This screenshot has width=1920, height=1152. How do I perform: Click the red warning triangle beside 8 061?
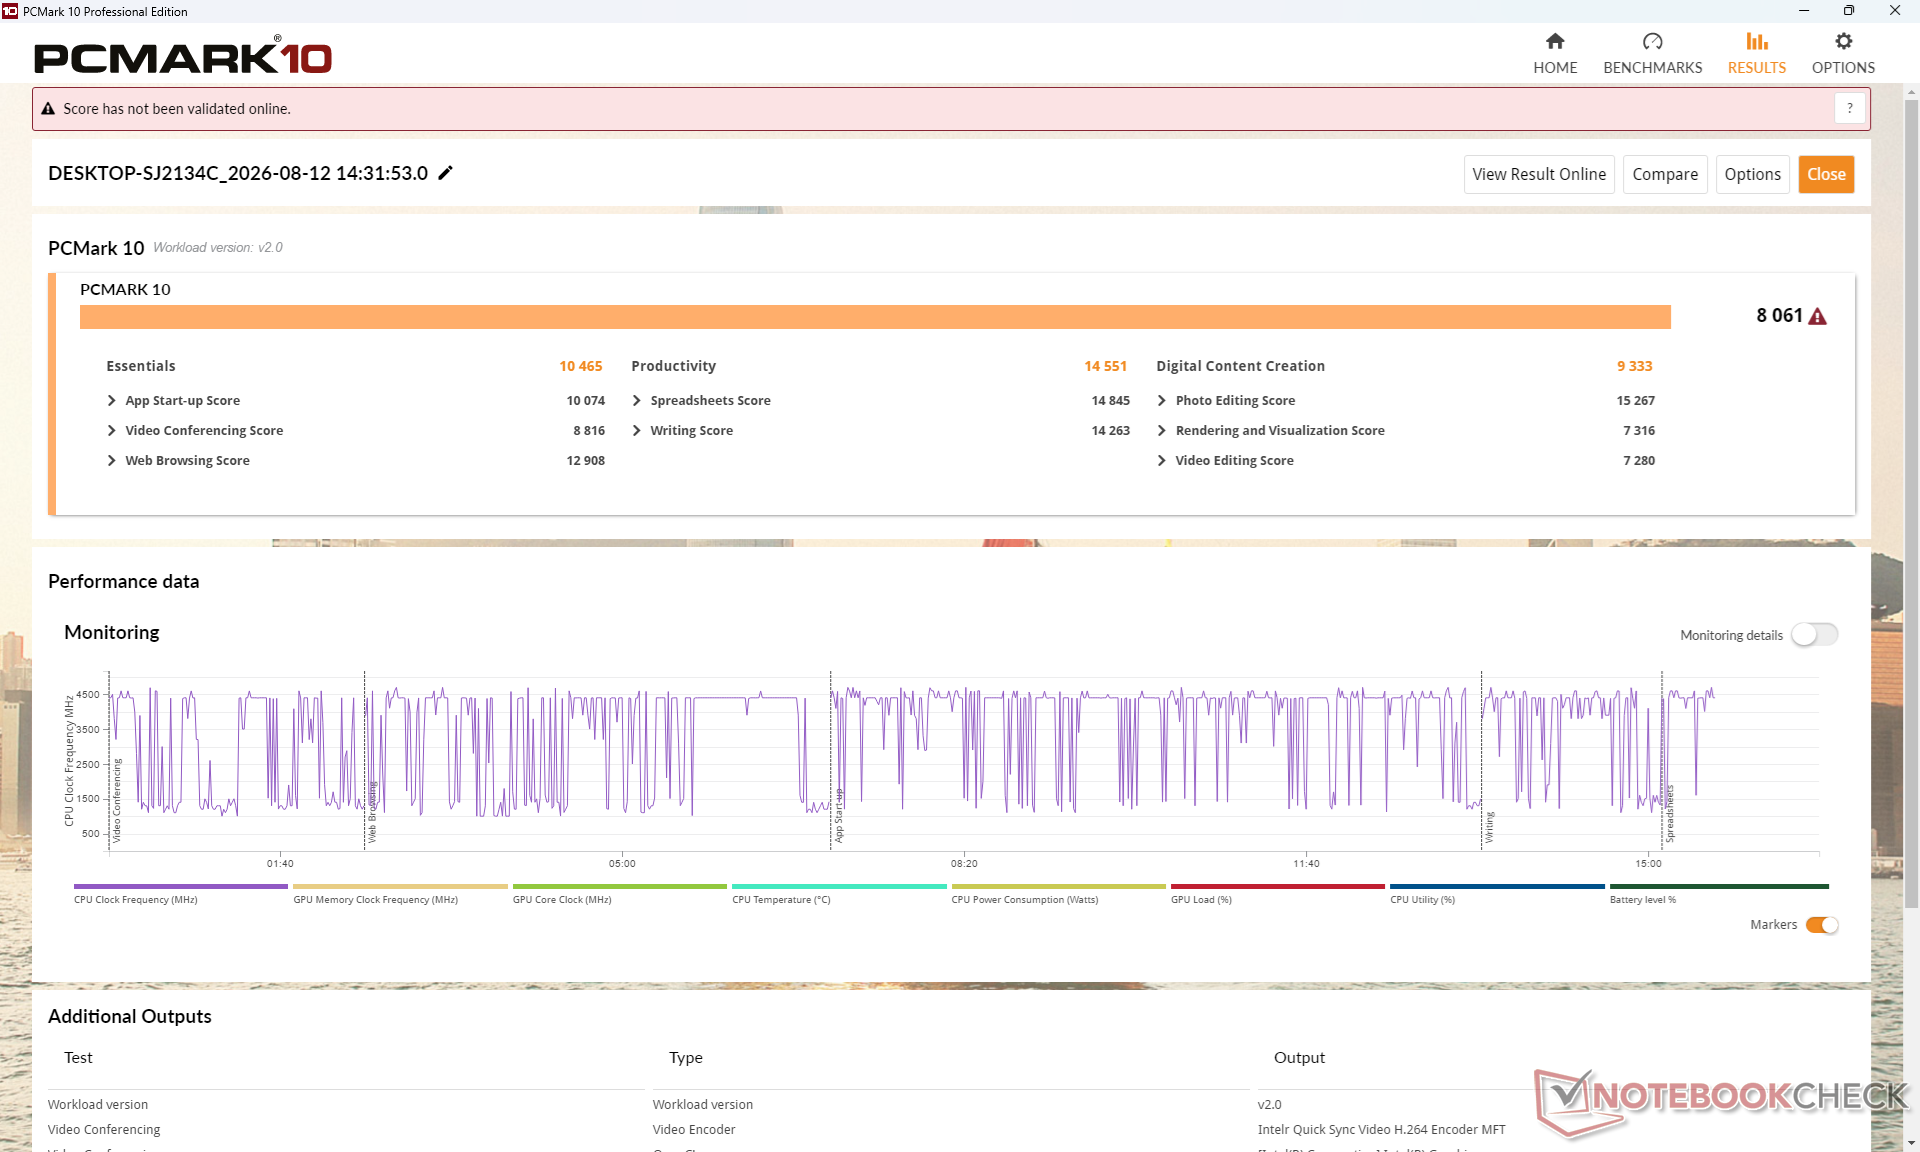click(x=1818, y=316)
